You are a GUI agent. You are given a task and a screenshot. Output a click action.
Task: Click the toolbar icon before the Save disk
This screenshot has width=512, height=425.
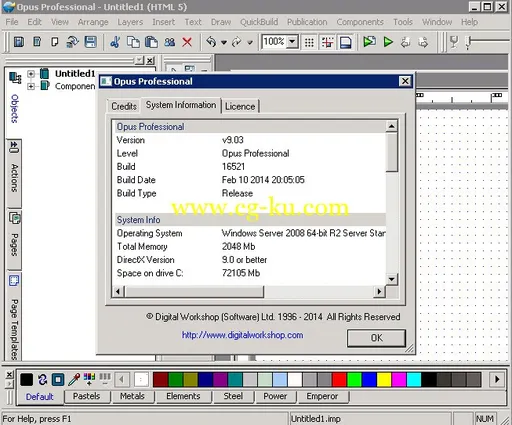tap(72, 42)
